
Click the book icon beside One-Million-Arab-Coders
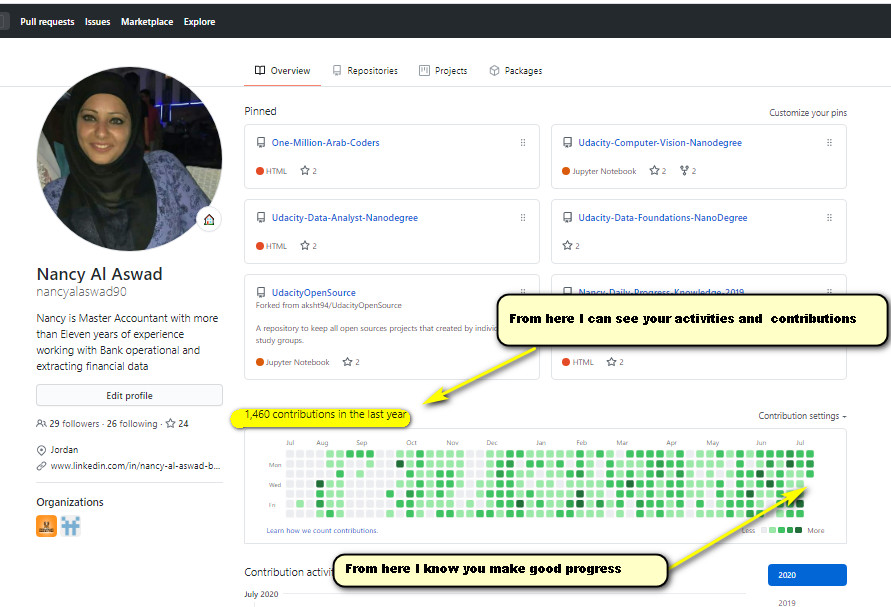click(x=262, y=143)
